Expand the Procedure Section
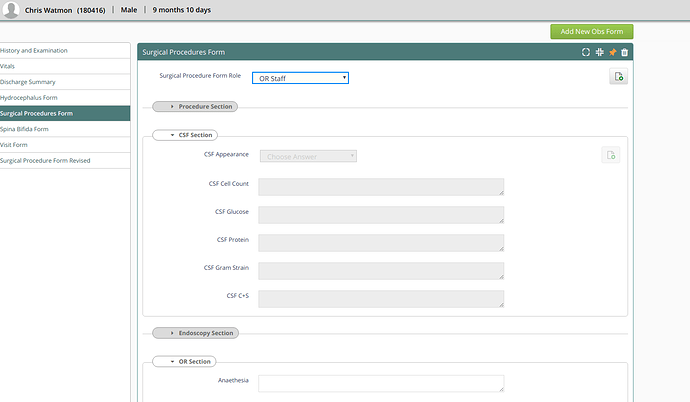 click(x=195, y=106)
